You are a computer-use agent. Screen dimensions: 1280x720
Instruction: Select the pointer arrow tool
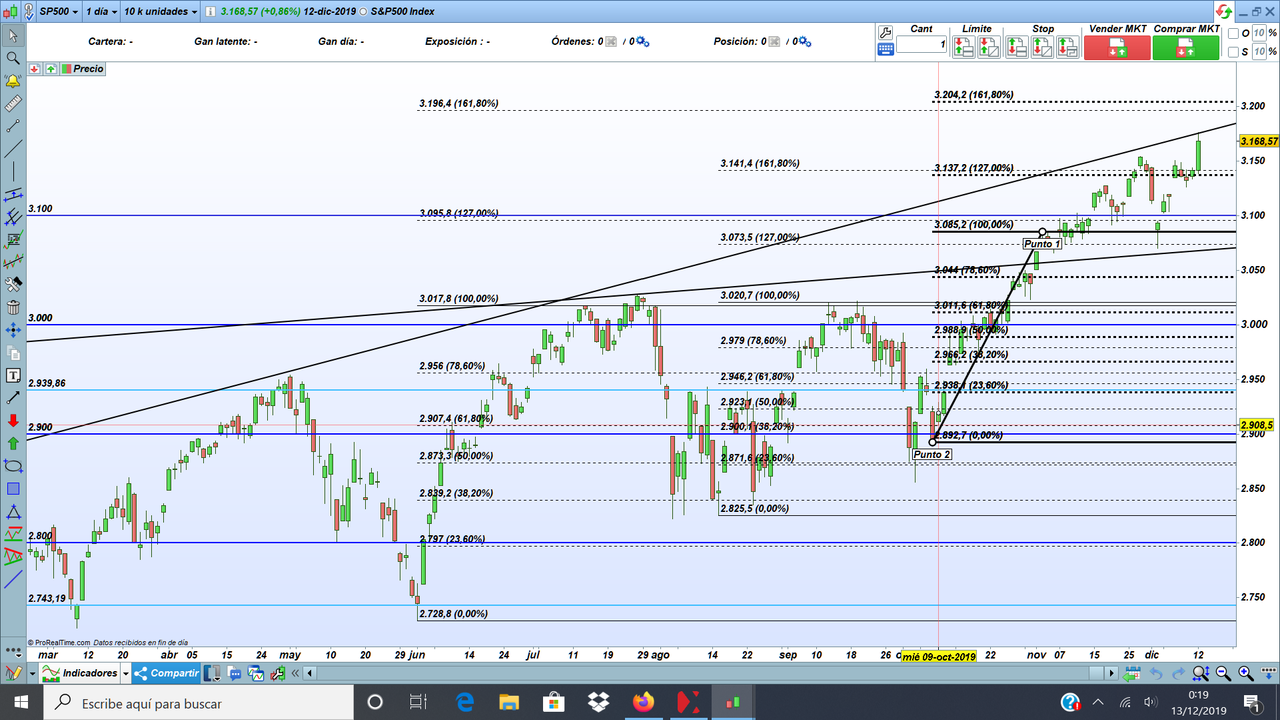coord(14,34)
